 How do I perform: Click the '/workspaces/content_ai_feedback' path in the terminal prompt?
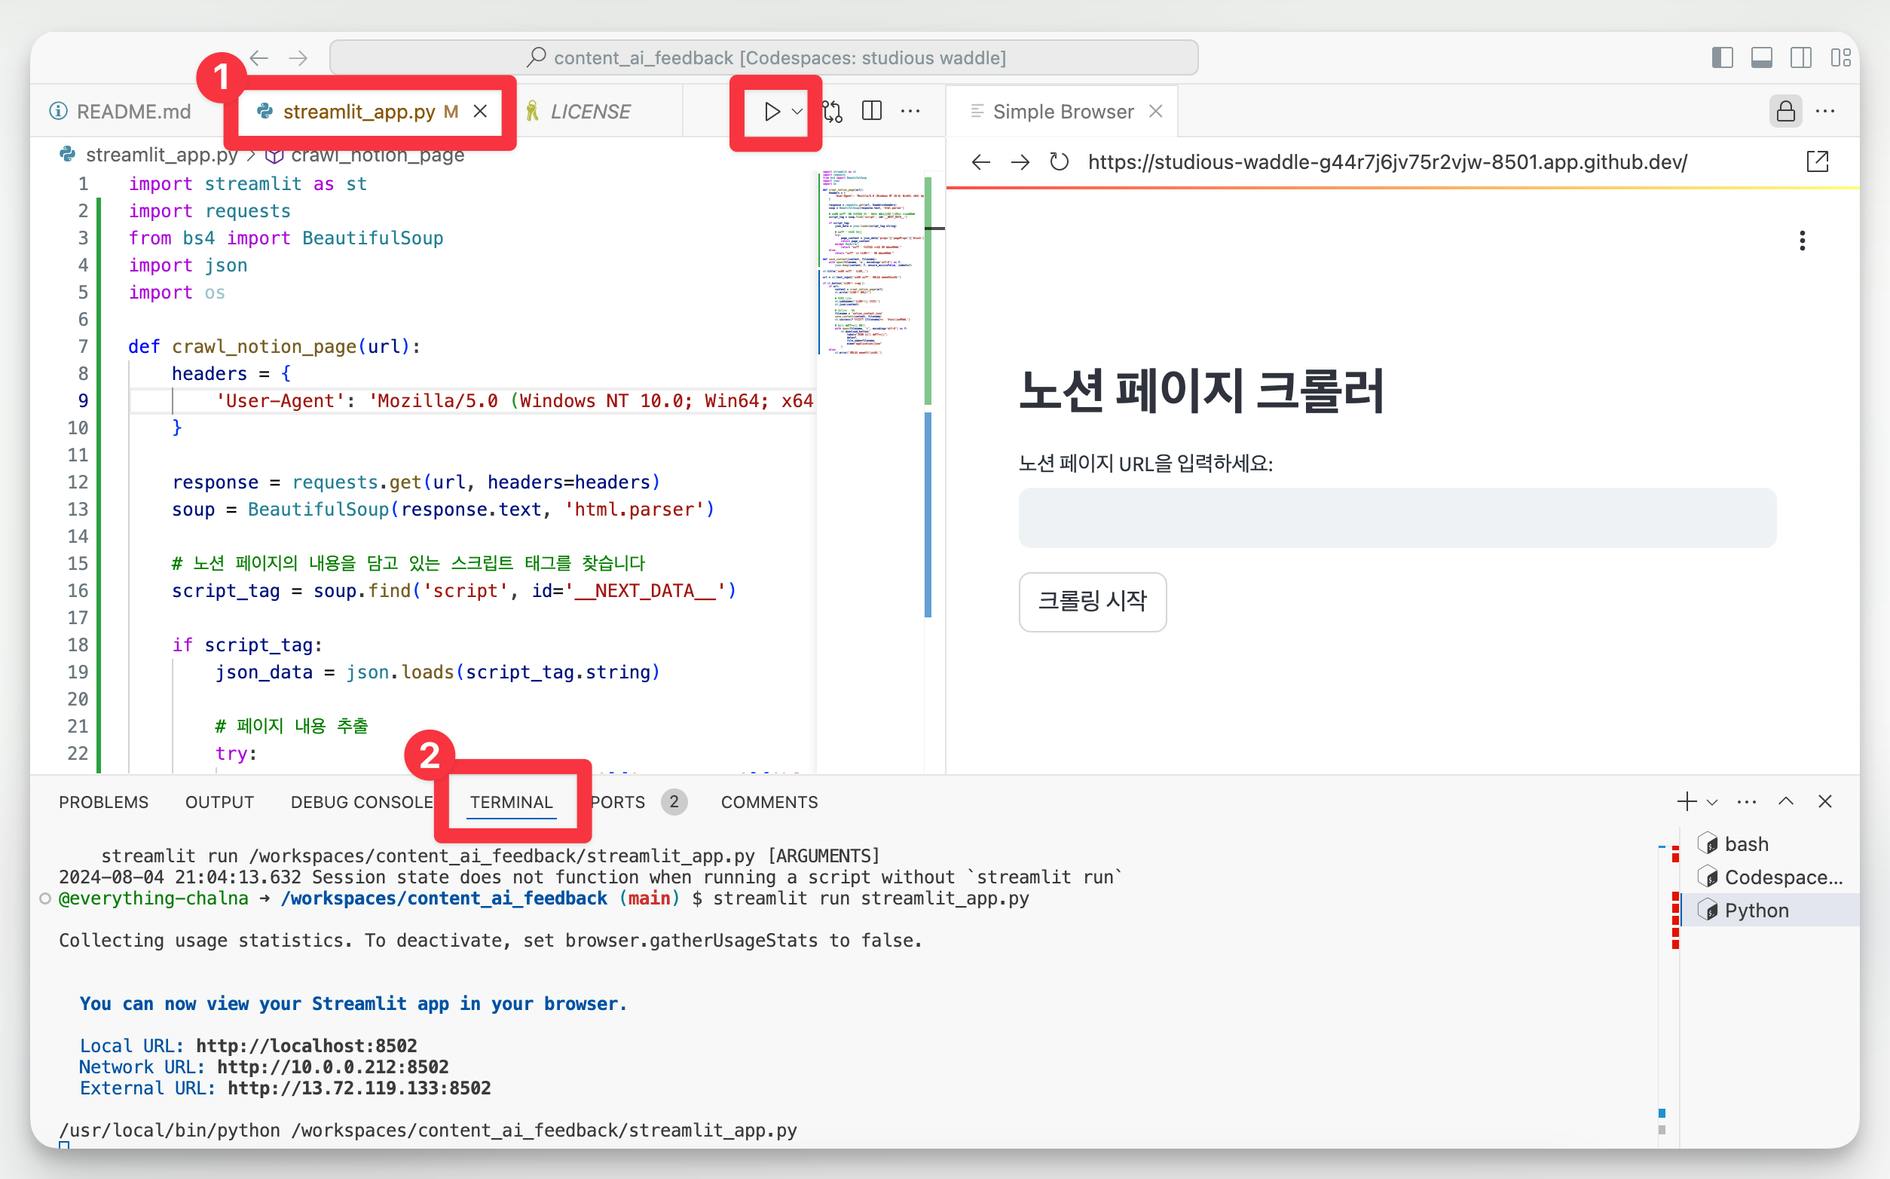tap(444, 898)
